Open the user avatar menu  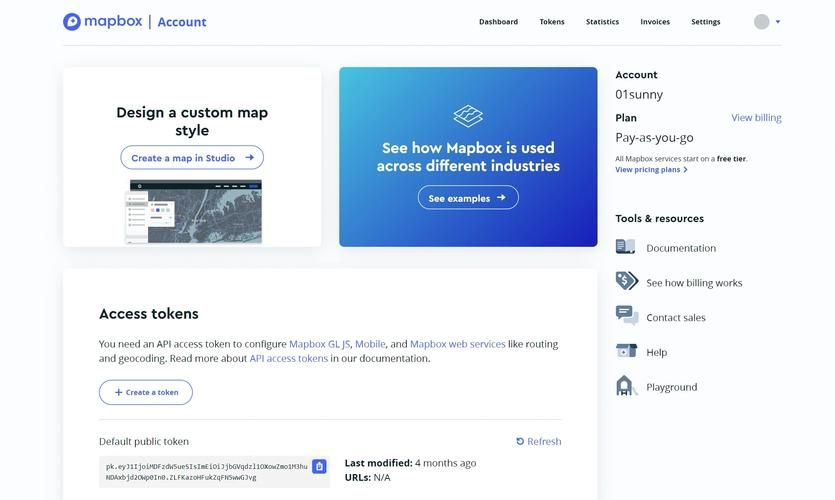pos(762,22)
